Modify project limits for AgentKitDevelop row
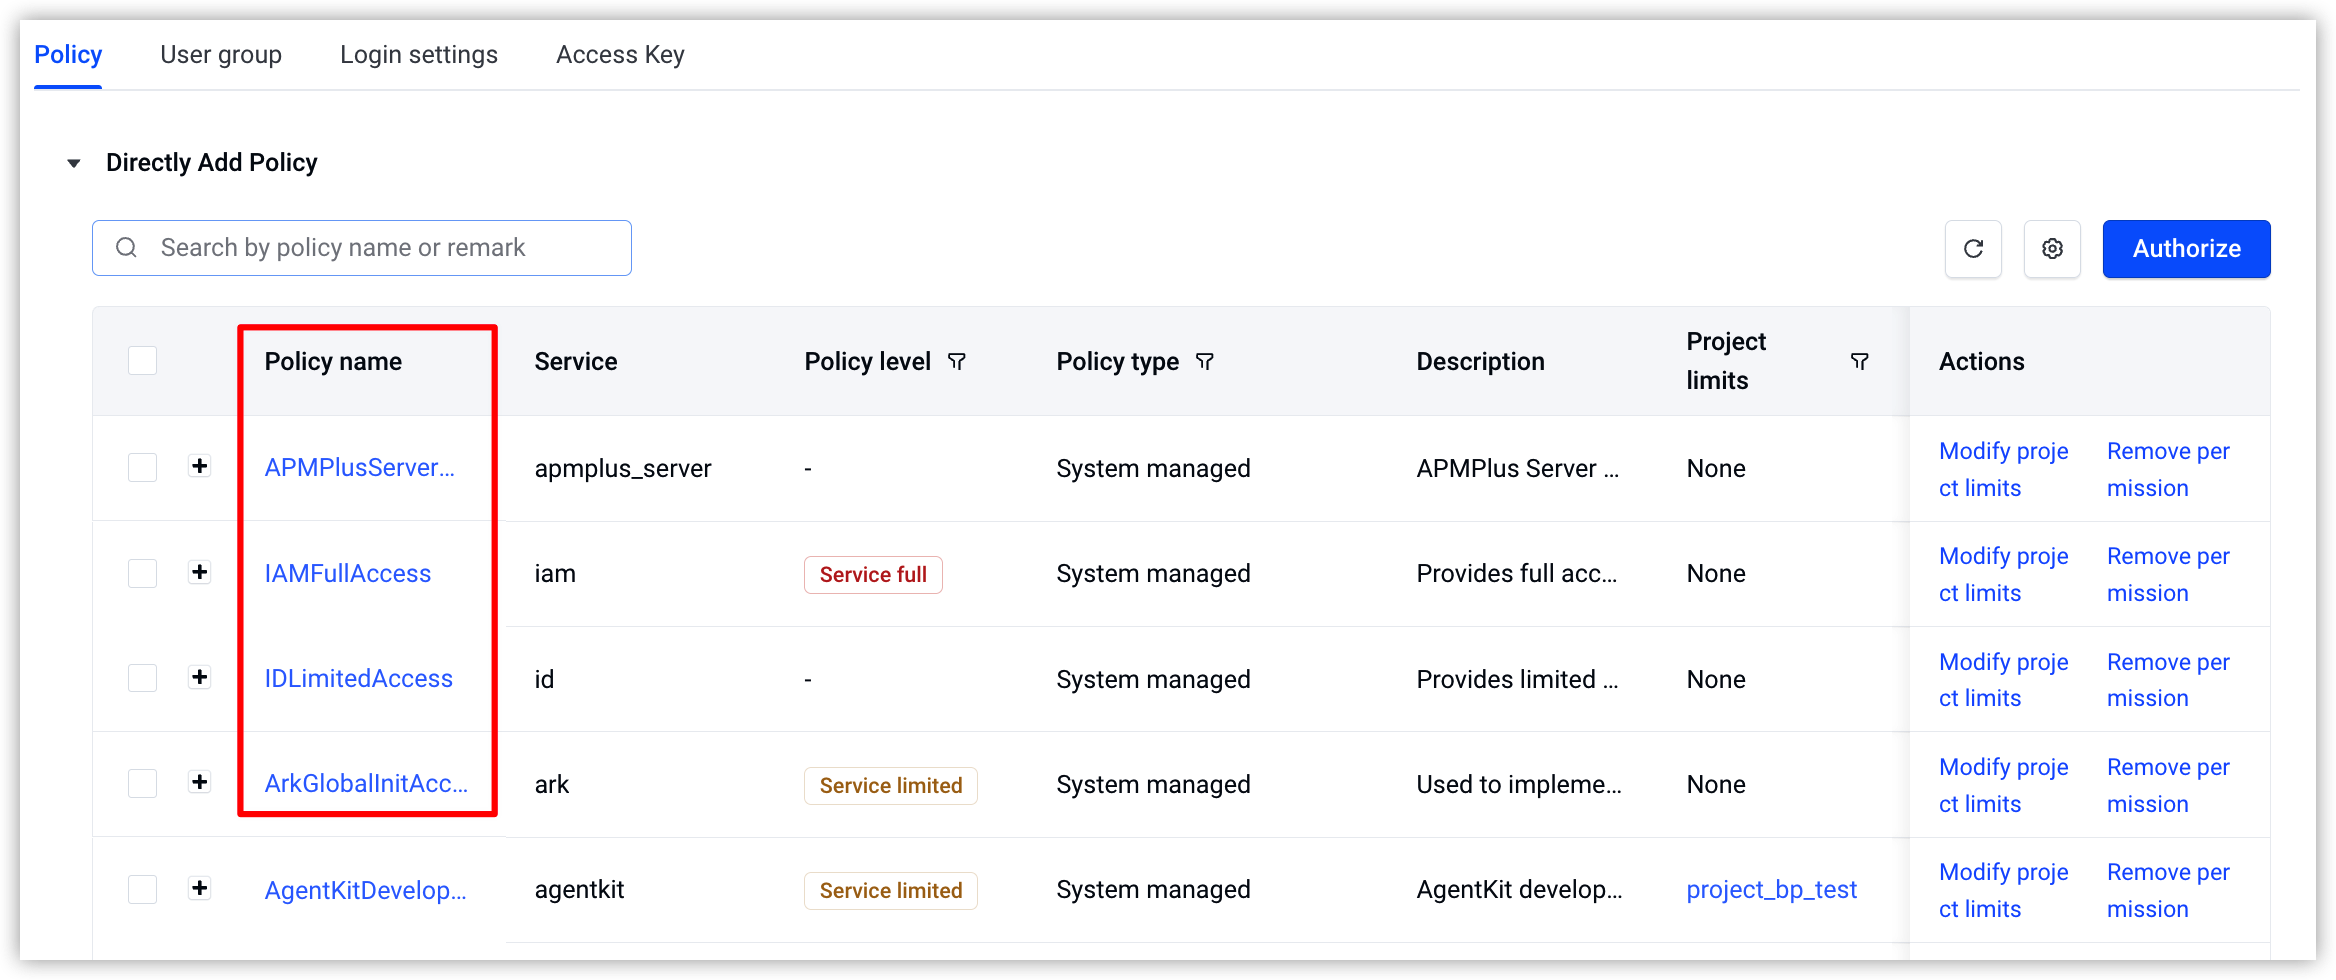This screenshot has width=2336, height=980. (2004, 891)
